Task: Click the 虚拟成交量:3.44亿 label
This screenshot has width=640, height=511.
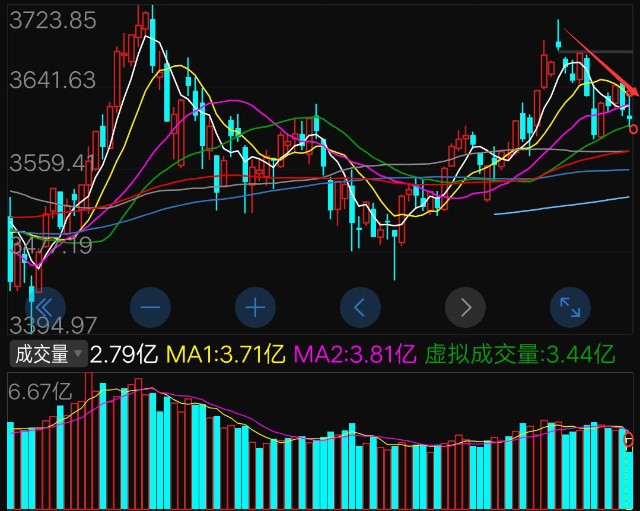Action: [x=520, y=354]
